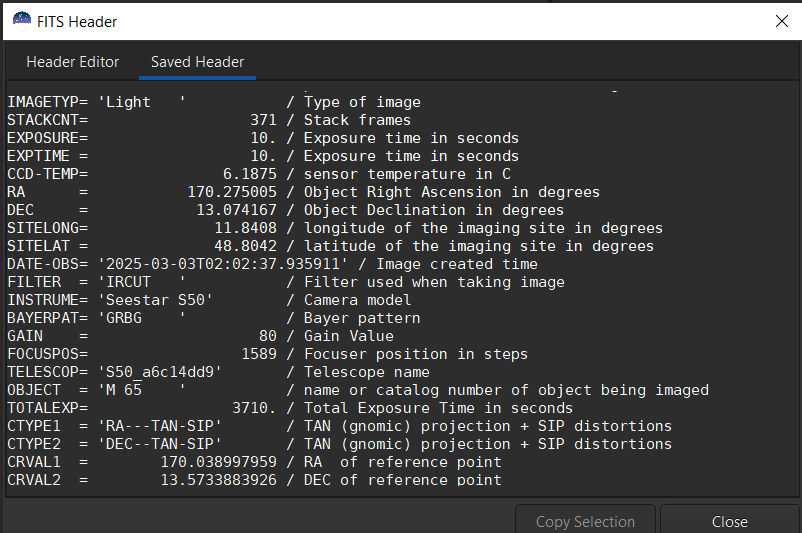Click the 'Image created time' comment

tap(457, 264)
